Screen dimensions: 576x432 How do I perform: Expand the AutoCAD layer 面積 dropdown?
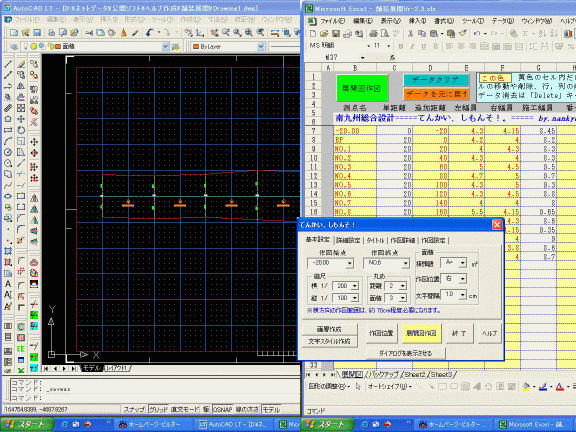click(x=165, y=47)
